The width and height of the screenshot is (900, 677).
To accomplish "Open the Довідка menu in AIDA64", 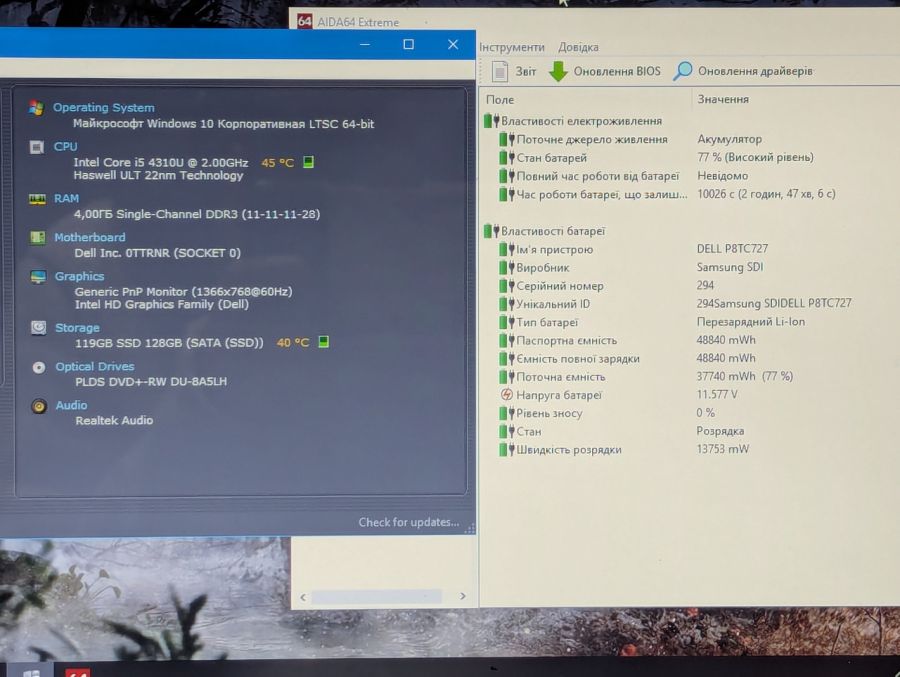I will coord(578,47).
